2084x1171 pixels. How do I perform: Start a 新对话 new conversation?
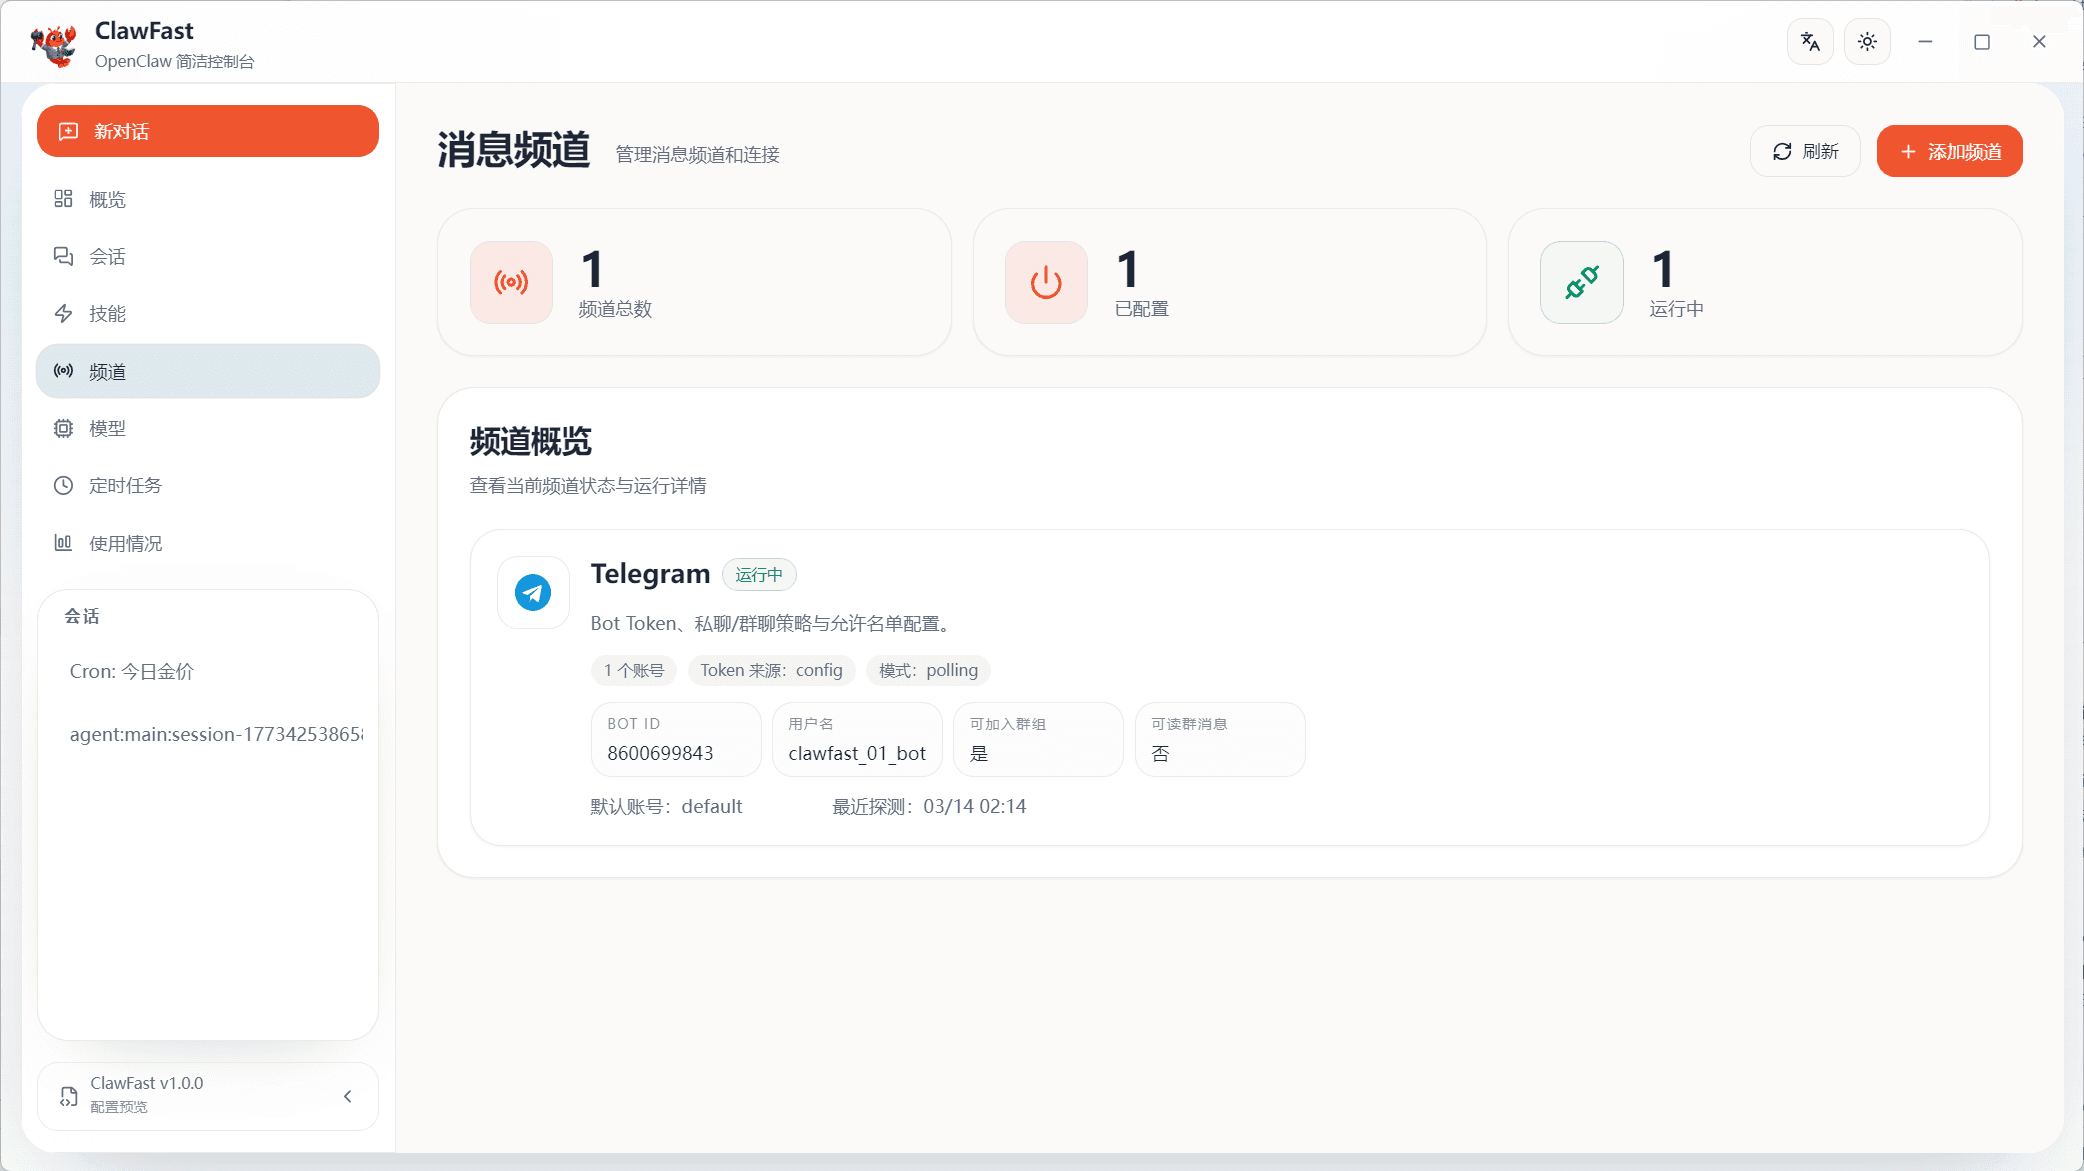(208, 131)
